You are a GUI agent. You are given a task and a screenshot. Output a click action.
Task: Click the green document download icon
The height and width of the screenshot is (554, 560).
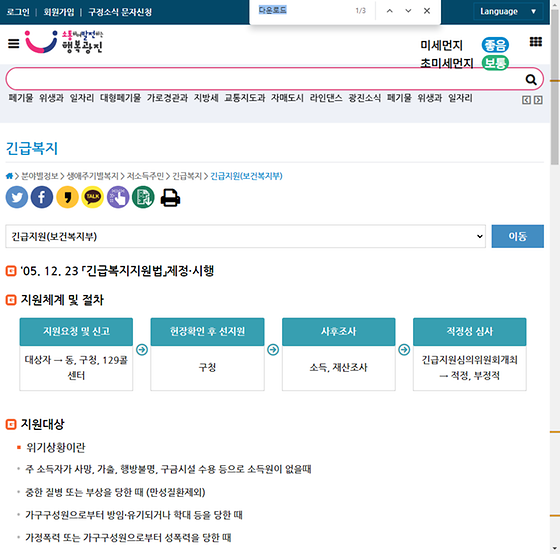pyautogui.click(x=143, y=197)
